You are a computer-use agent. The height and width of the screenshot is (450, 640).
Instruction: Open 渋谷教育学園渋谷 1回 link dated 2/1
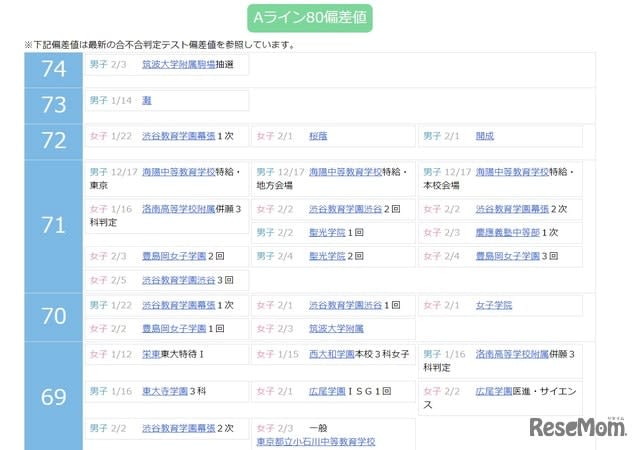tap(346, 305)
